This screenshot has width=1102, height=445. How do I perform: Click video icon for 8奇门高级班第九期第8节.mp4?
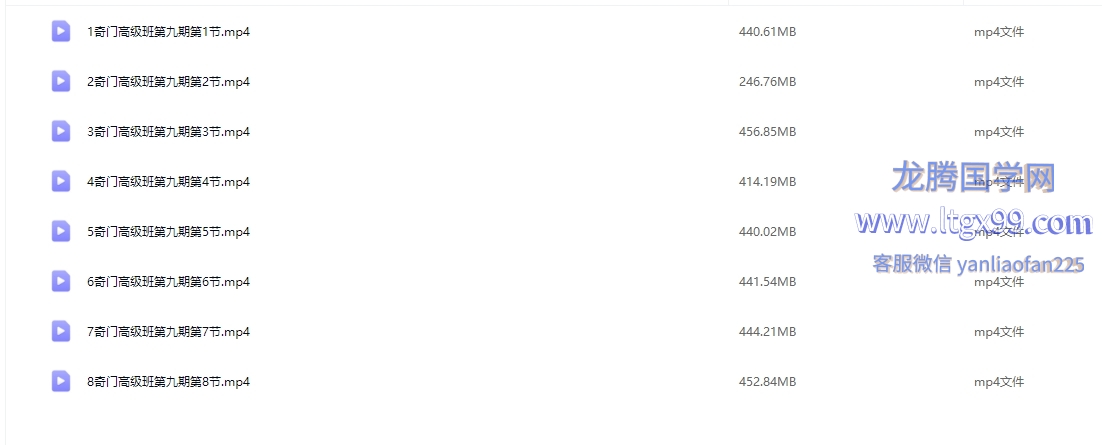(x=61, y=382)
